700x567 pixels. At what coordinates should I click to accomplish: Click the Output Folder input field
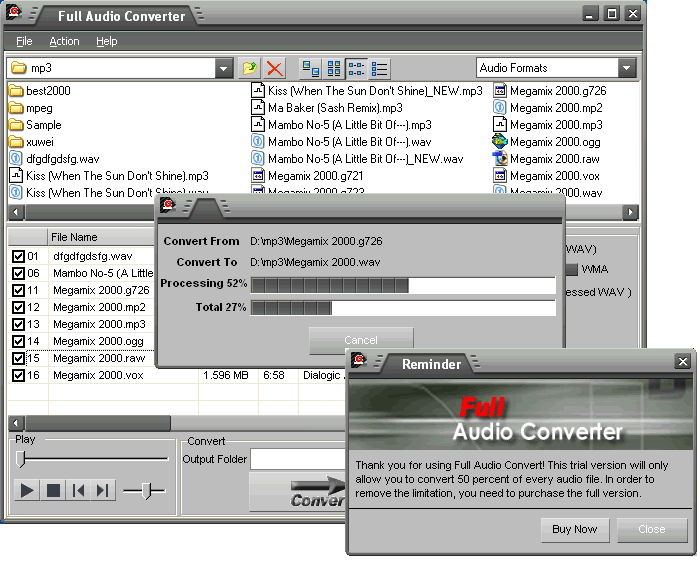(x=298, y=459)
